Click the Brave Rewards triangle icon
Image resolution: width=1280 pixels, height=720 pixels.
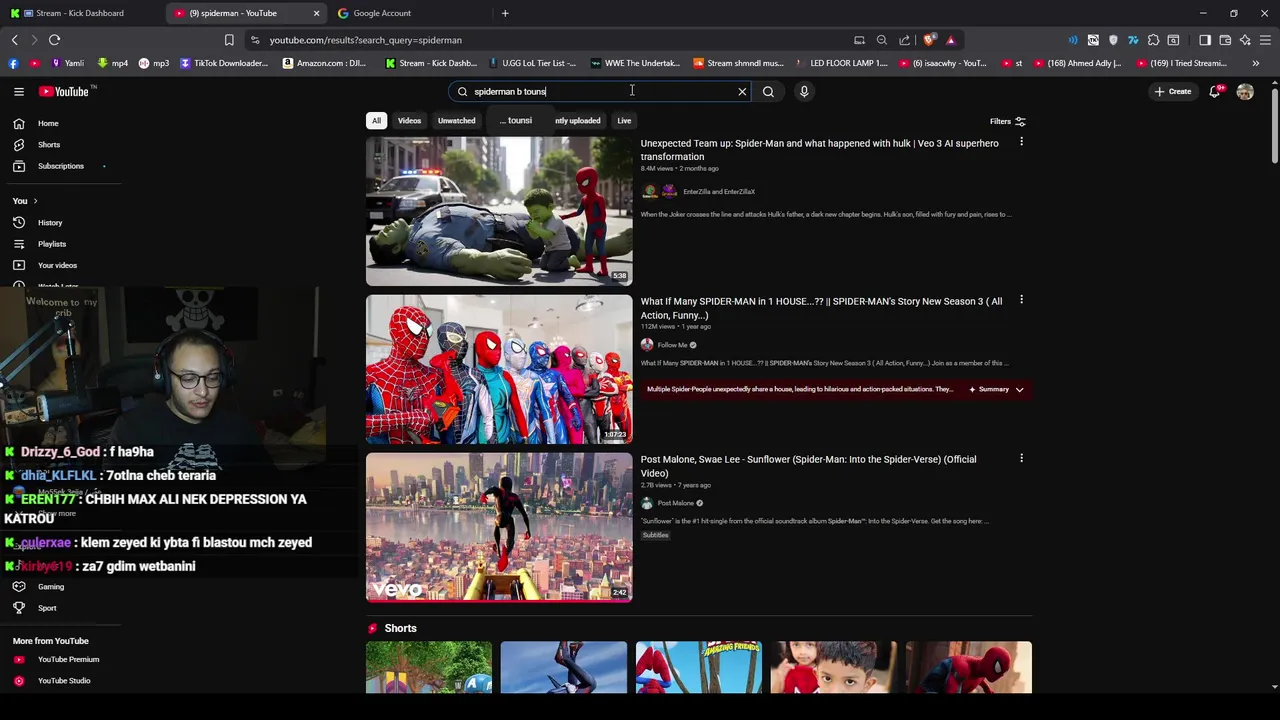pyautogui.click(x=950, y=40)
